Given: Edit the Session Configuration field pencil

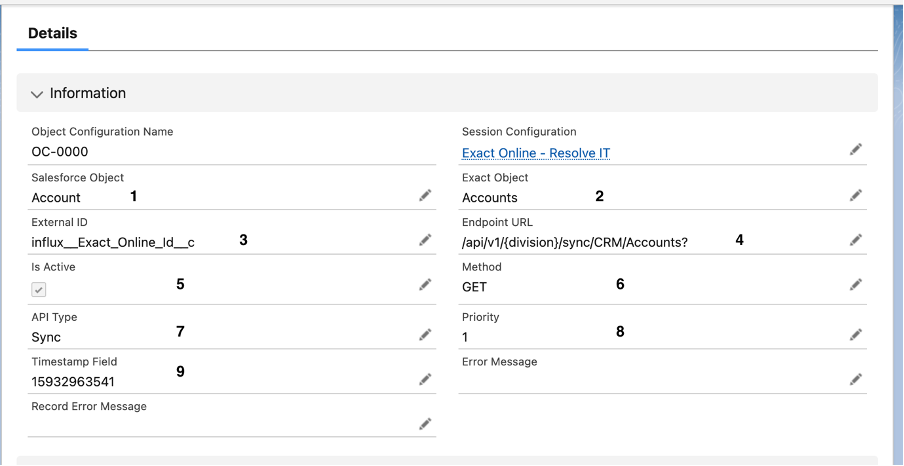Looking at the screenshot, I should point(856,149).
